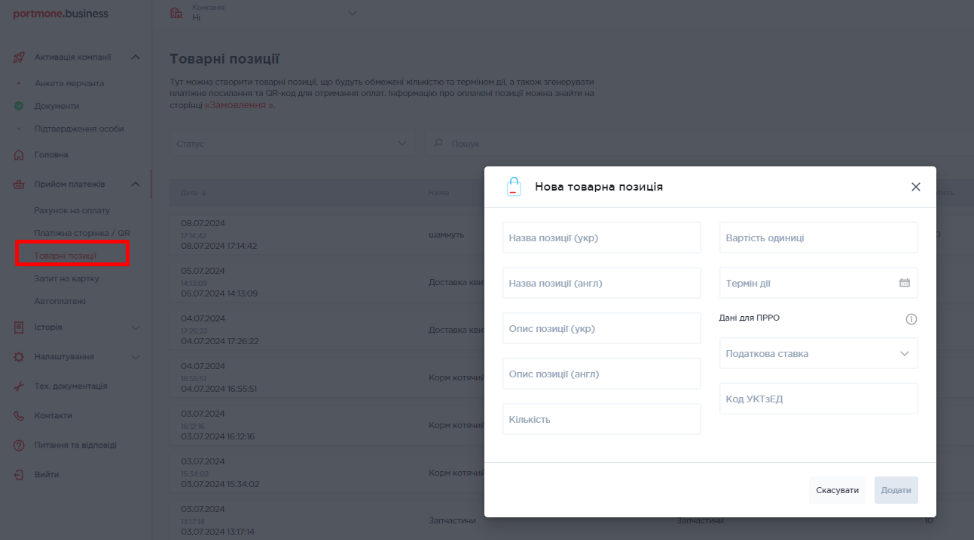Click the Додати button
The width and height of the screenshot is (974, 540).
[896, 490]
